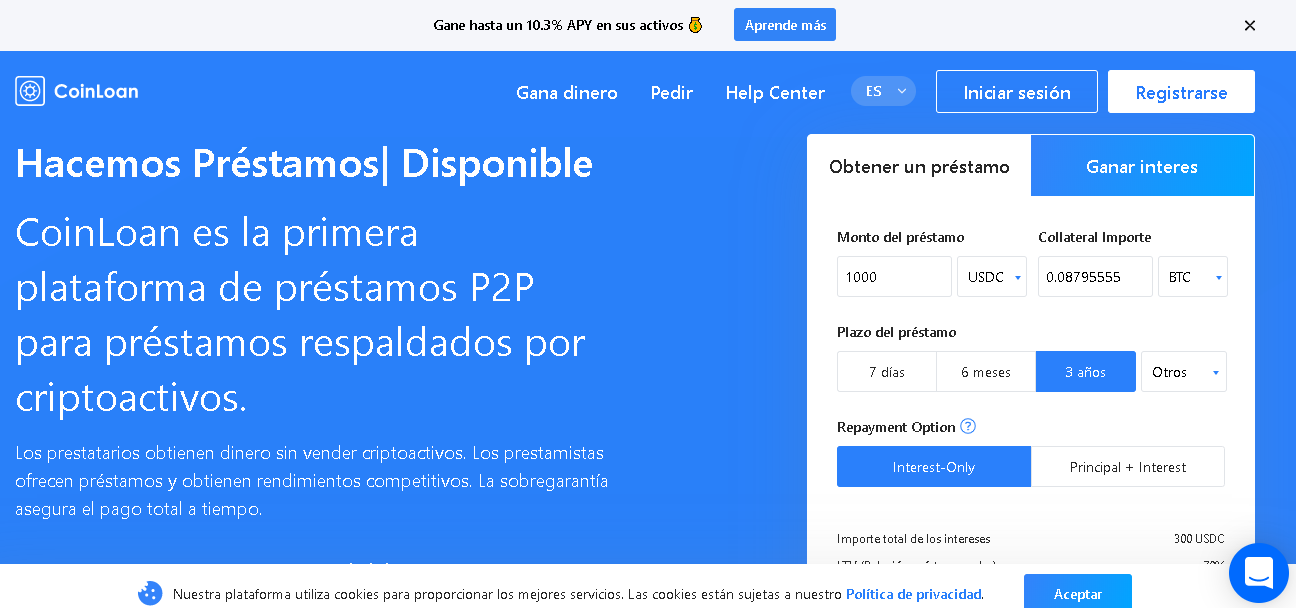This screenshot has height=608, width=1296.
Task: Click the Repayment Option help icon
Action: point(968,427)
